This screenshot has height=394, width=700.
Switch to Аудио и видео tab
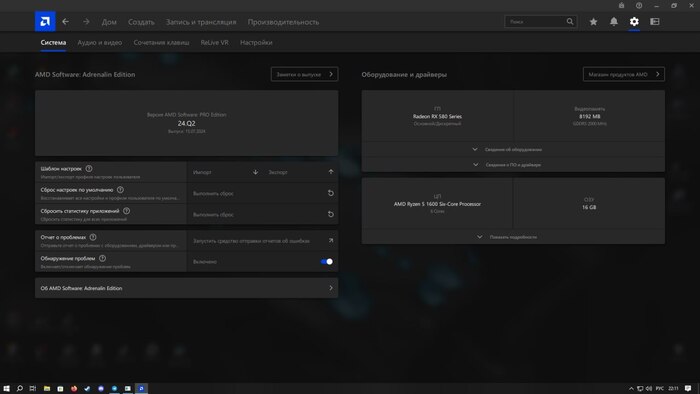pos(100,42)
